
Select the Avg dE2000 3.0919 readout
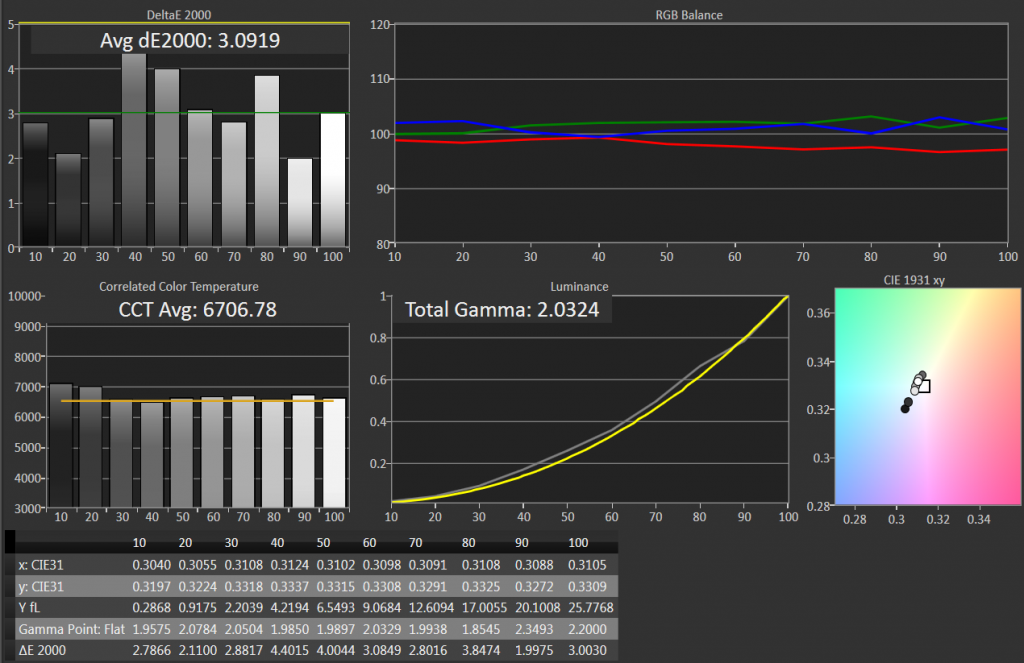(x=192, y=41)
